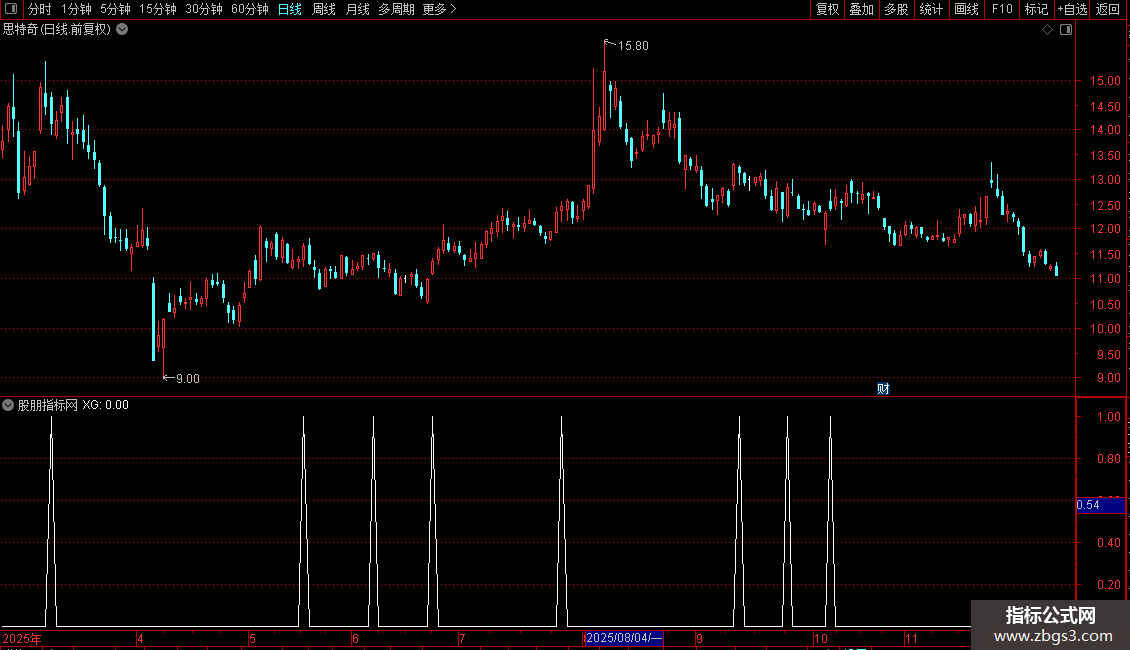
Task: Switch to 月线 monthly chart
Action: (357, 9)
